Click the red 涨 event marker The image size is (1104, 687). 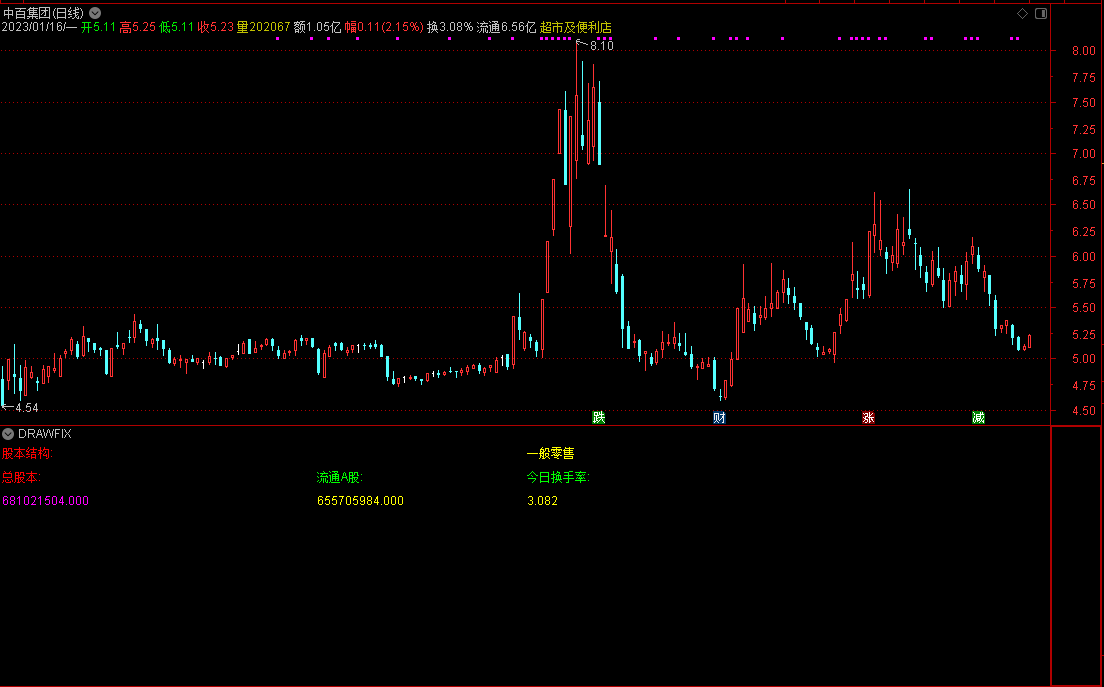coord(868,417)
